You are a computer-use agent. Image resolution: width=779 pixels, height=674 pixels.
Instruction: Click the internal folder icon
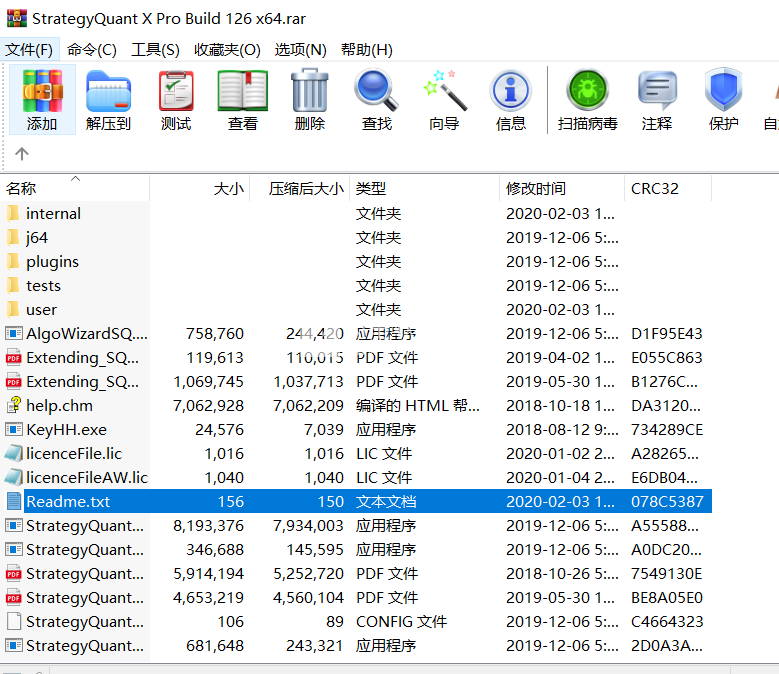click(x=14, y=214)
